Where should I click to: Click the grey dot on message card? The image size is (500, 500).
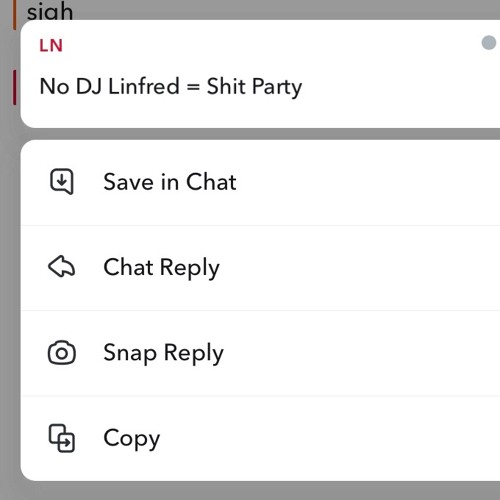pos(489,43)
